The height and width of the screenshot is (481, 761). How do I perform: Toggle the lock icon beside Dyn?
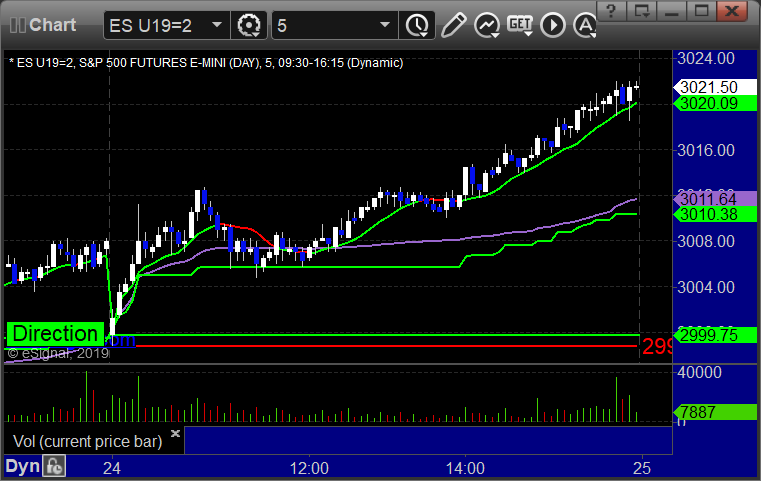pos(54,466)
